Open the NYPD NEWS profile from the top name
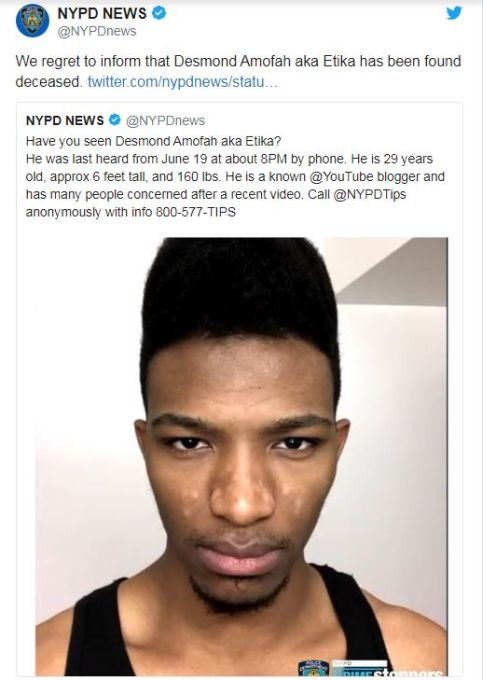Image resolution: width=483 pixels, height=680 pixels. [102, 13]
